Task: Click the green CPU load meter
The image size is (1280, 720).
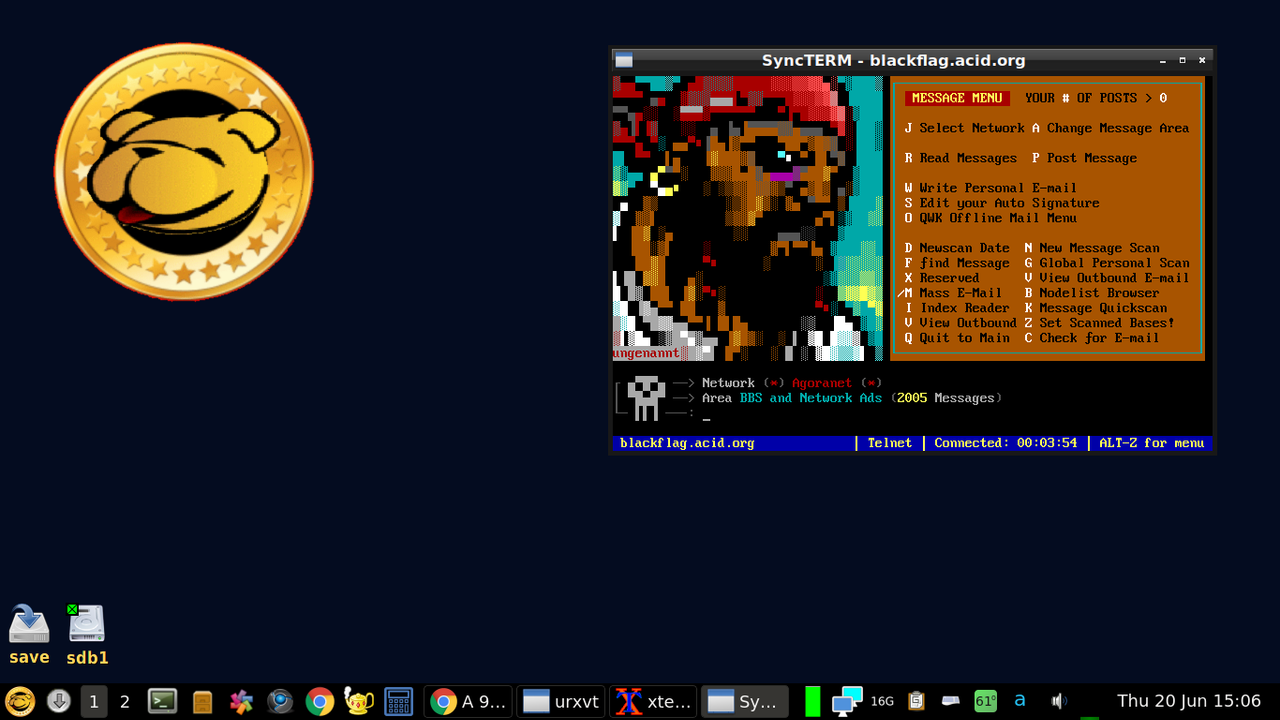Action: click(812, 701)
